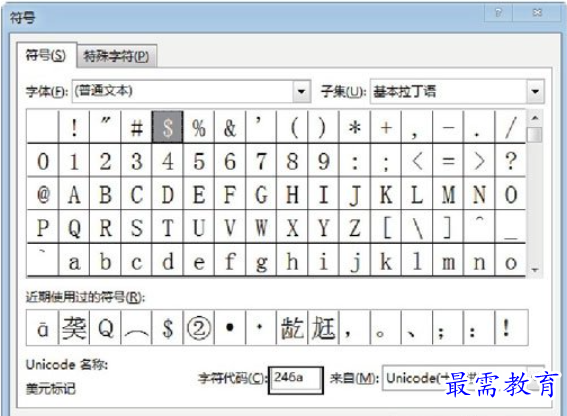Choose the Q in recently used symbols
Screen dimensions: 567x416
coord(106,328)
